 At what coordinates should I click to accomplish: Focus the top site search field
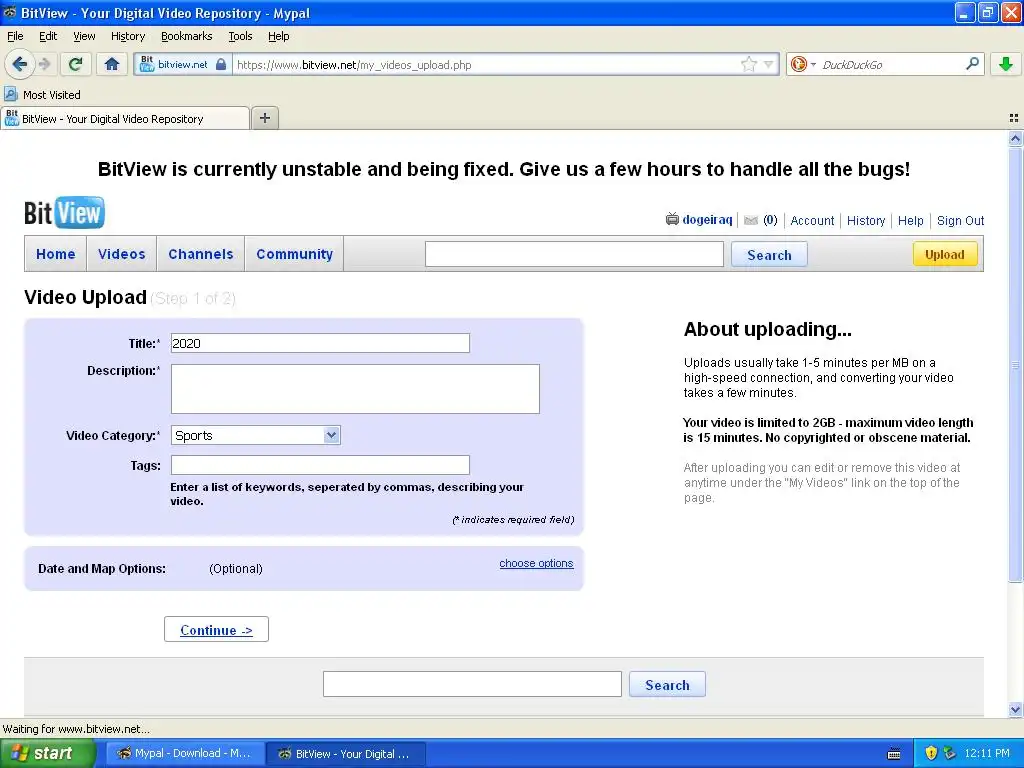574,254
